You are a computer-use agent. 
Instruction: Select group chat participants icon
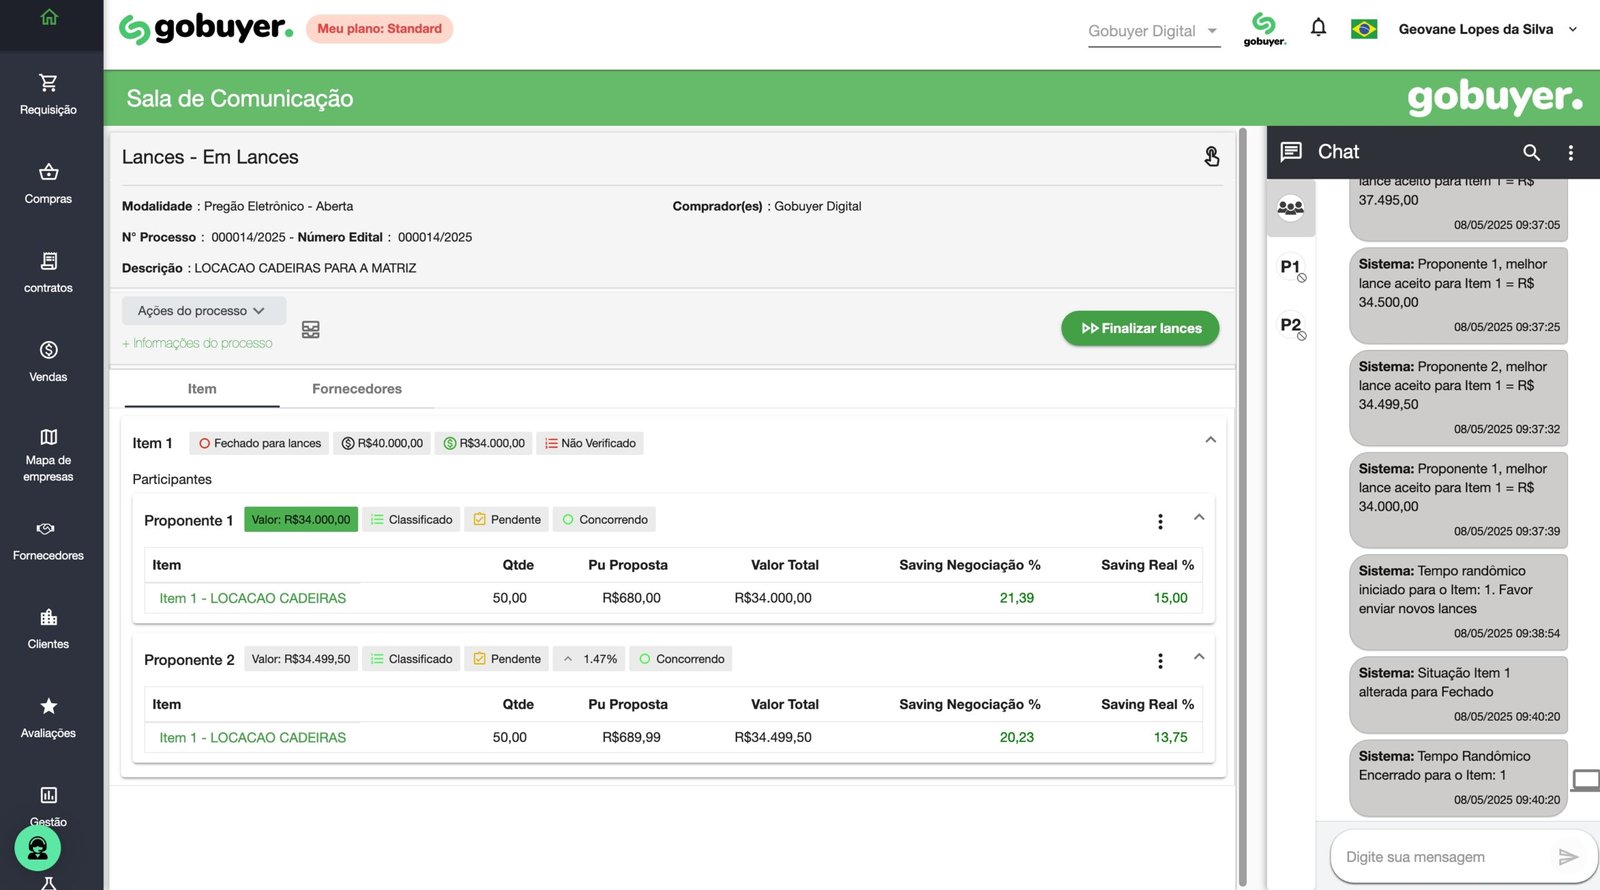(1290, 209)
